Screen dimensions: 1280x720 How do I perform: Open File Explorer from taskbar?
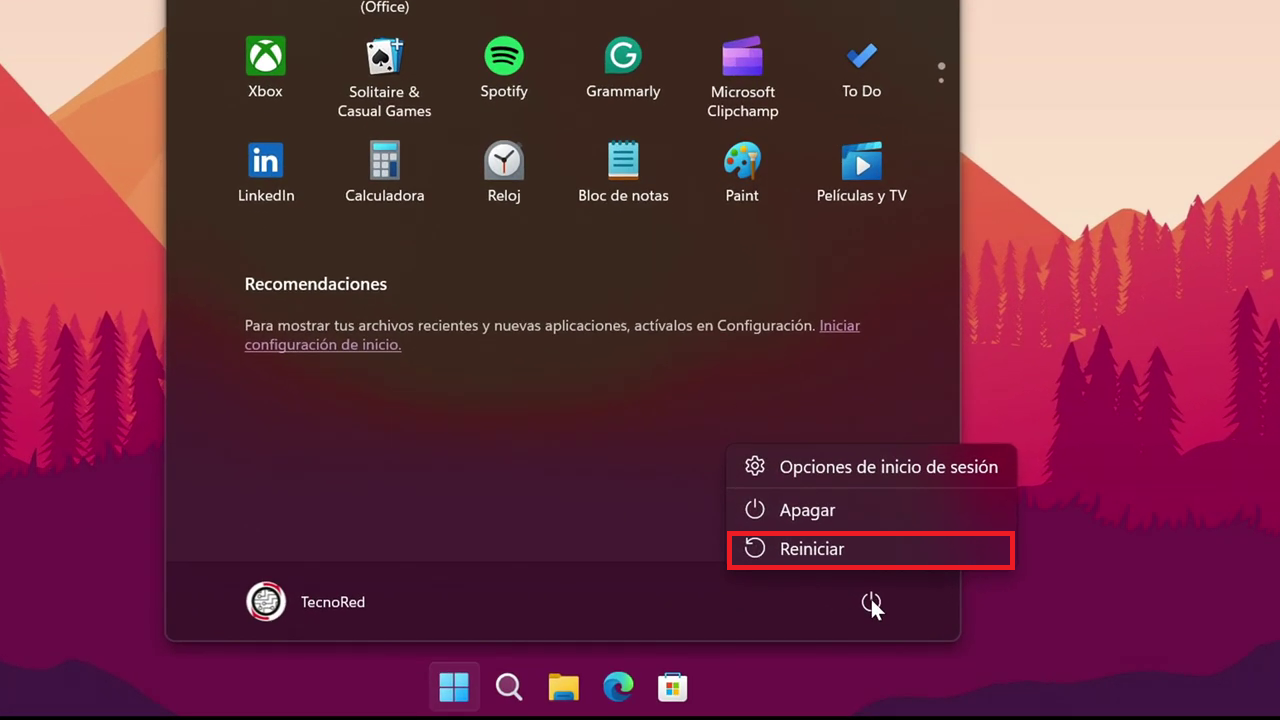pyautogui.click(x=564, y=687)
